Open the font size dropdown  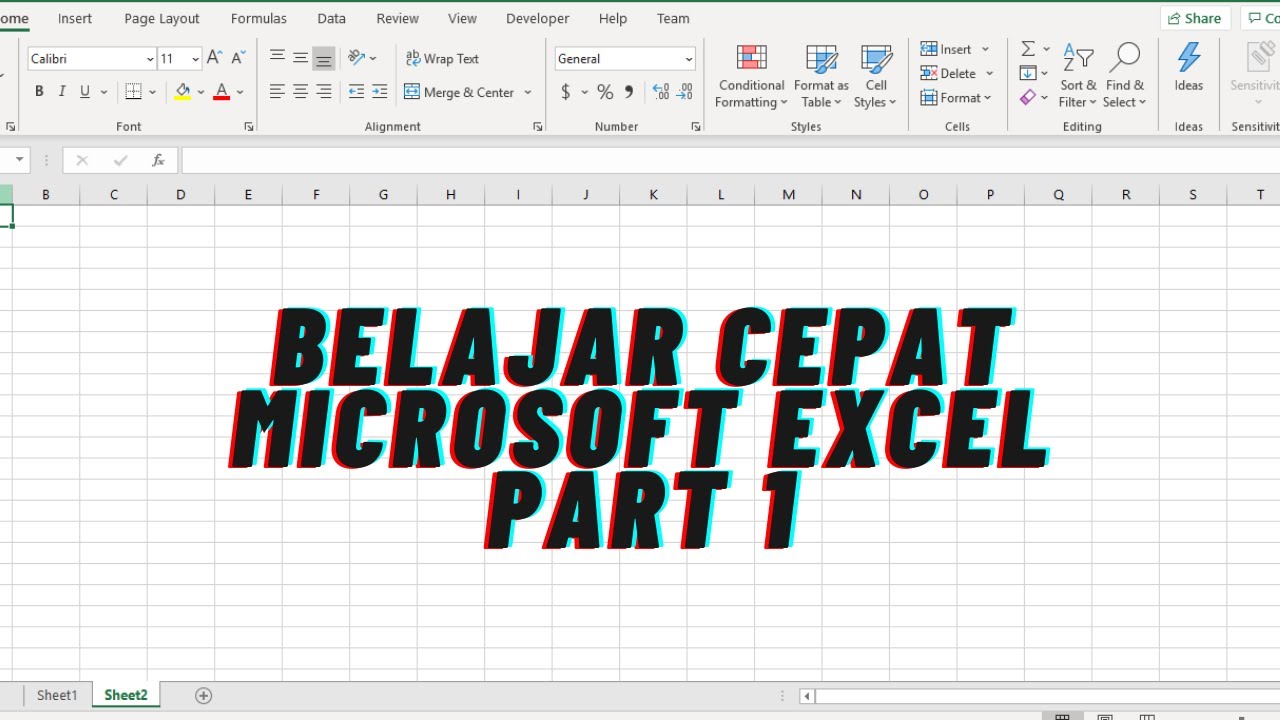[195, 59]
